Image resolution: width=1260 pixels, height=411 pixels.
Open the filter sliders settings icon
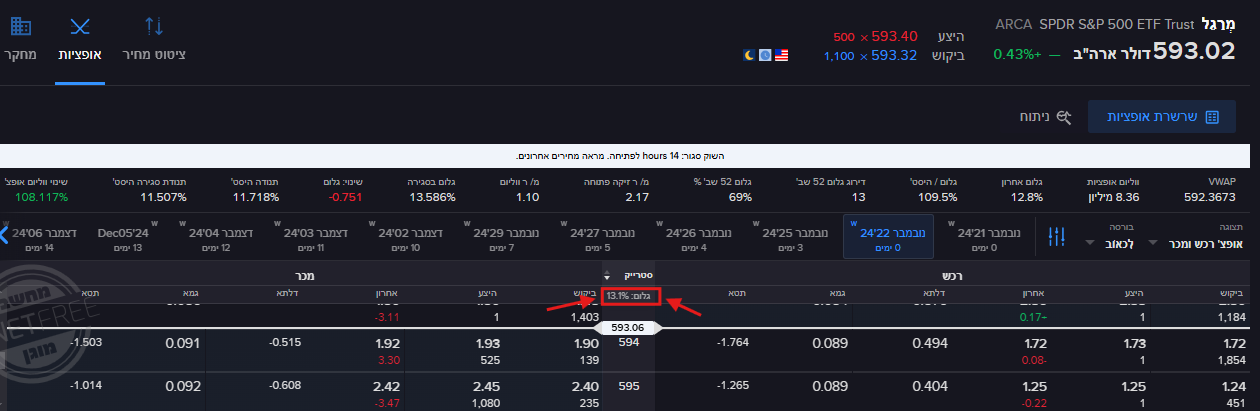pyautogui.click(x=1057, y=237)
